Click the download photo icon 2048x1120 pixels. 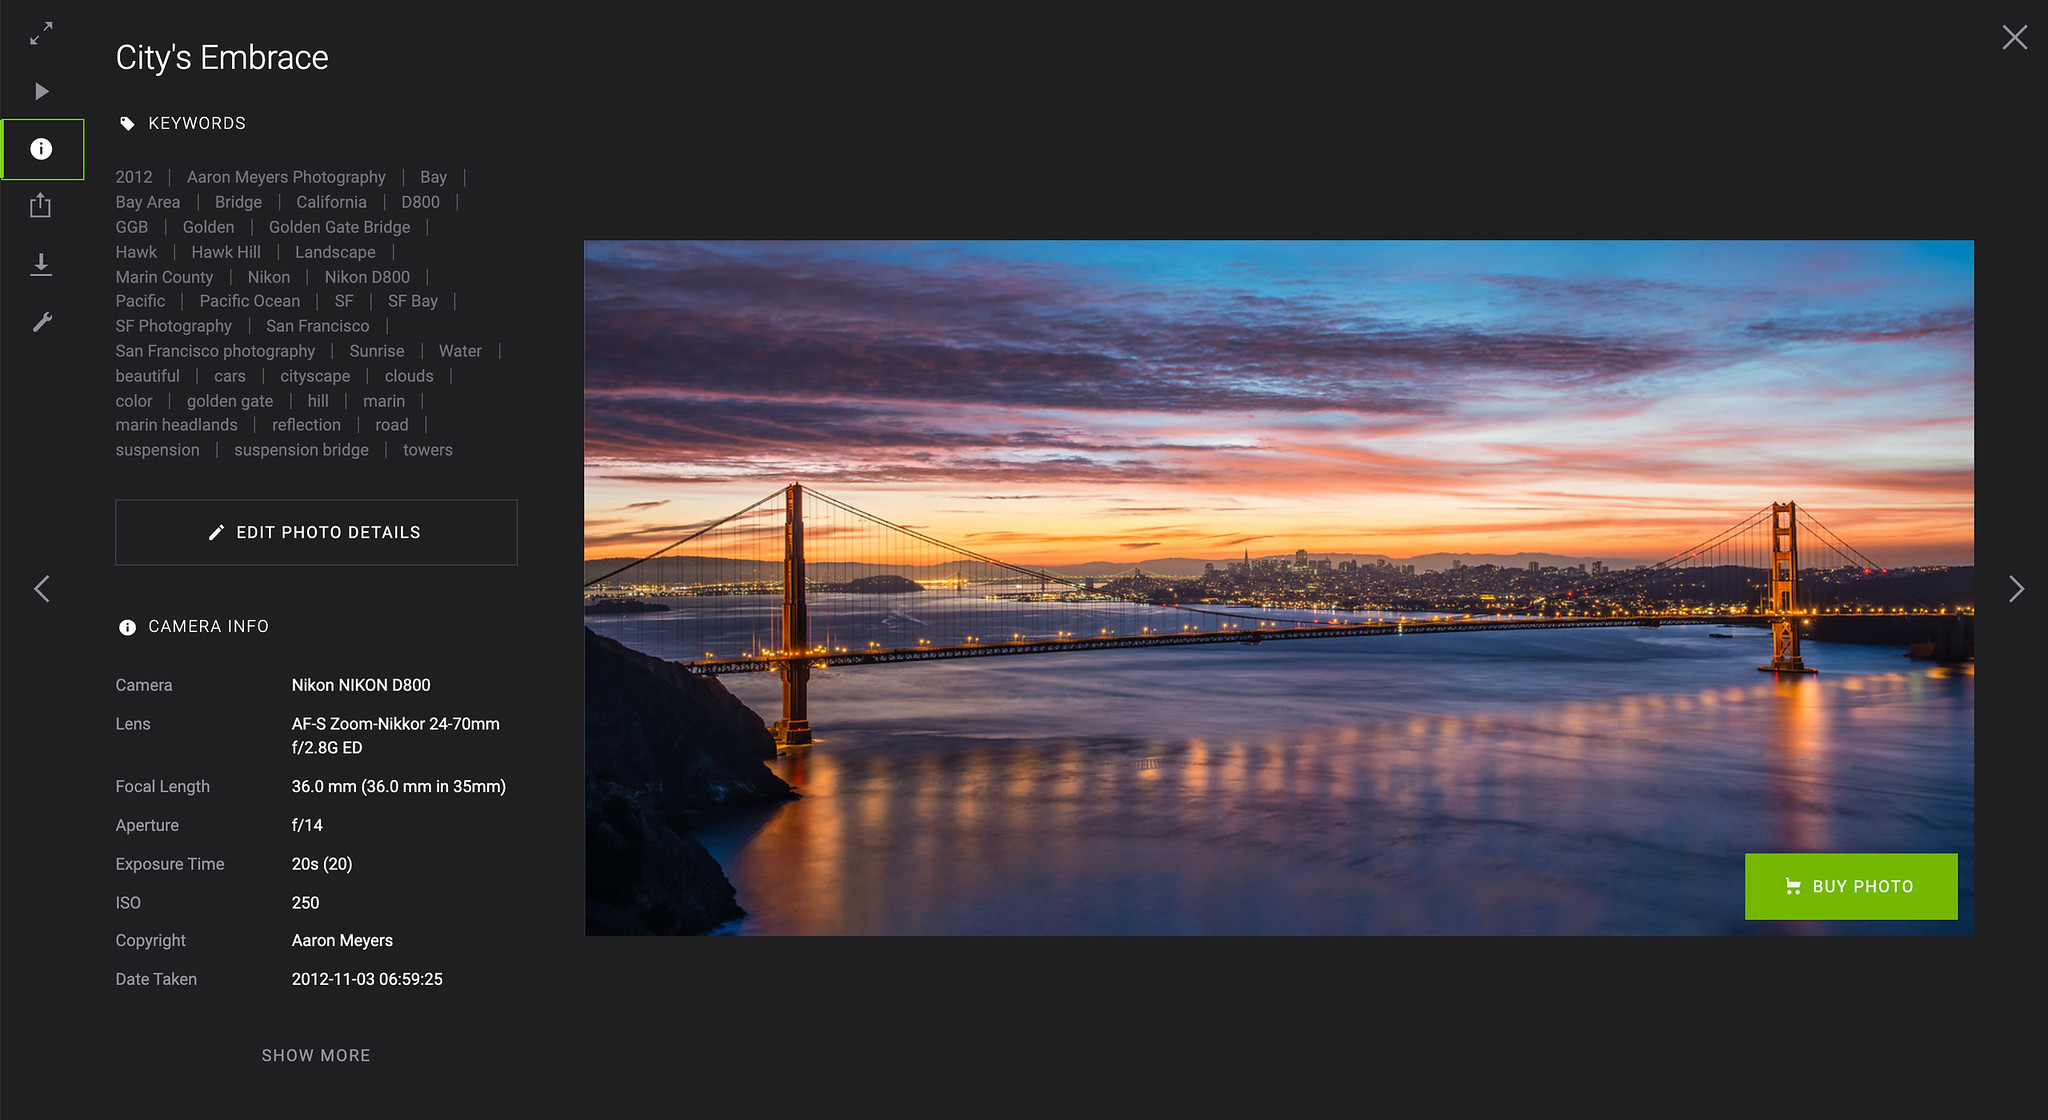(41, 264)
